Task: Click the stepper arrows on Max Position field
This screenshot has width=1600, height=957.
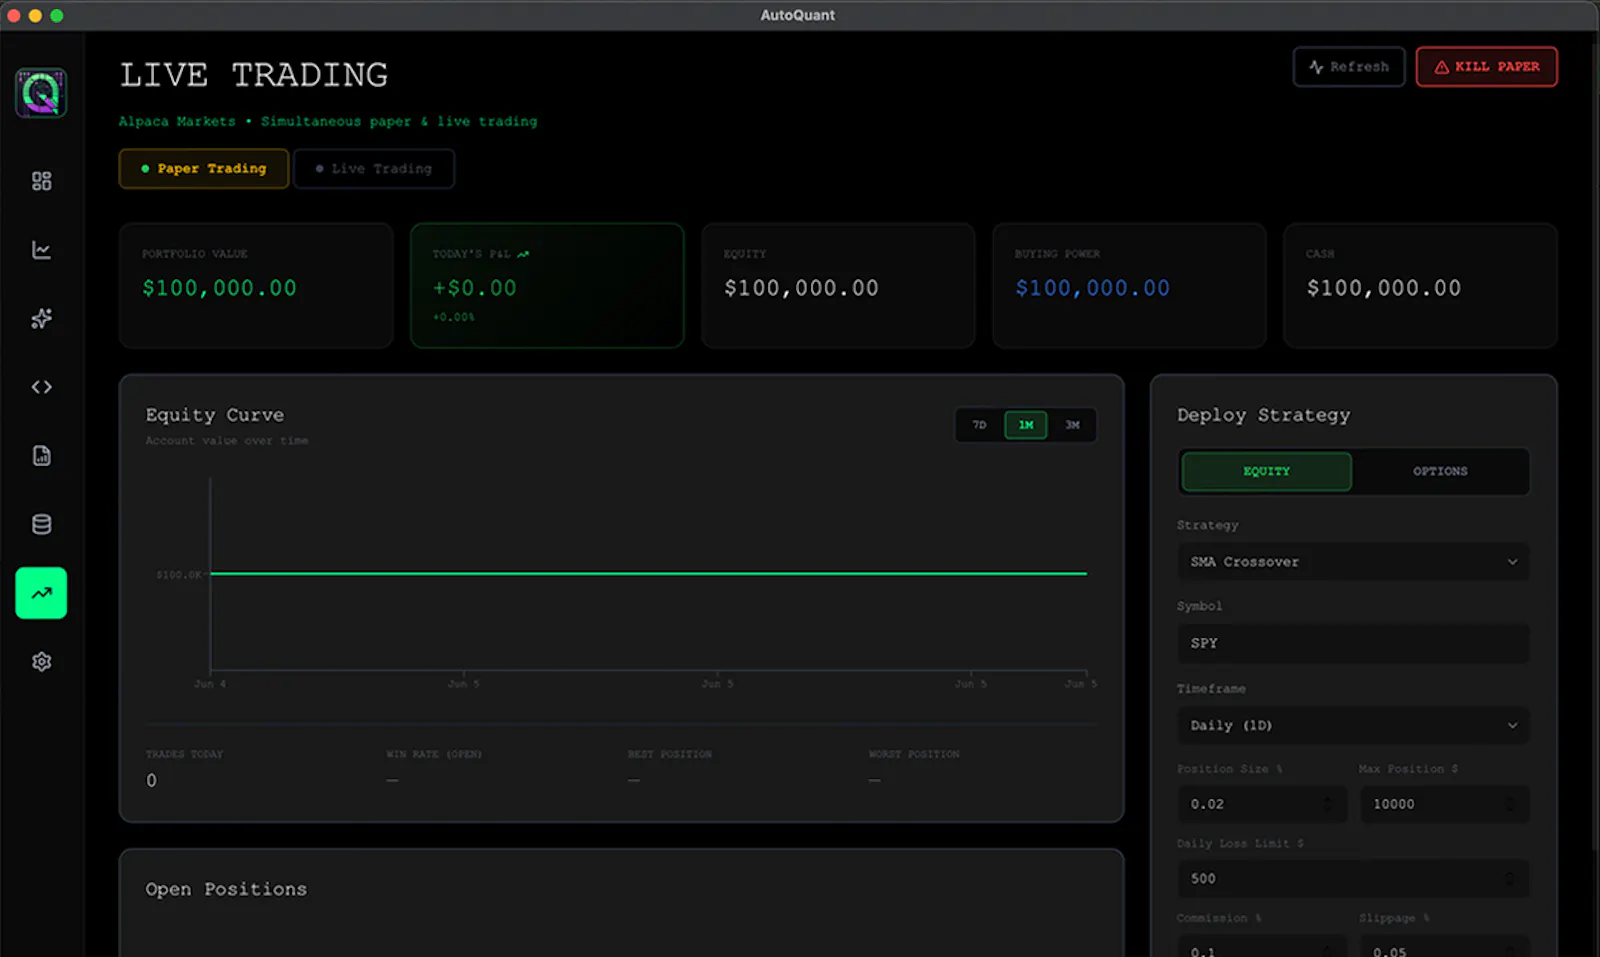Action: [x=1510, y=804]
